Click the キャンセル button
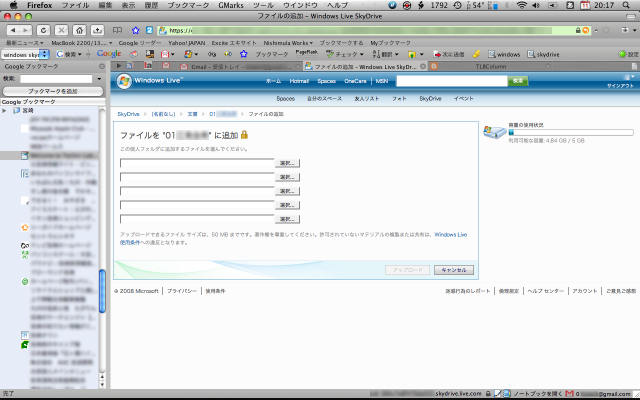The width and height of the screenshot is (640, 400). point(454,270)
